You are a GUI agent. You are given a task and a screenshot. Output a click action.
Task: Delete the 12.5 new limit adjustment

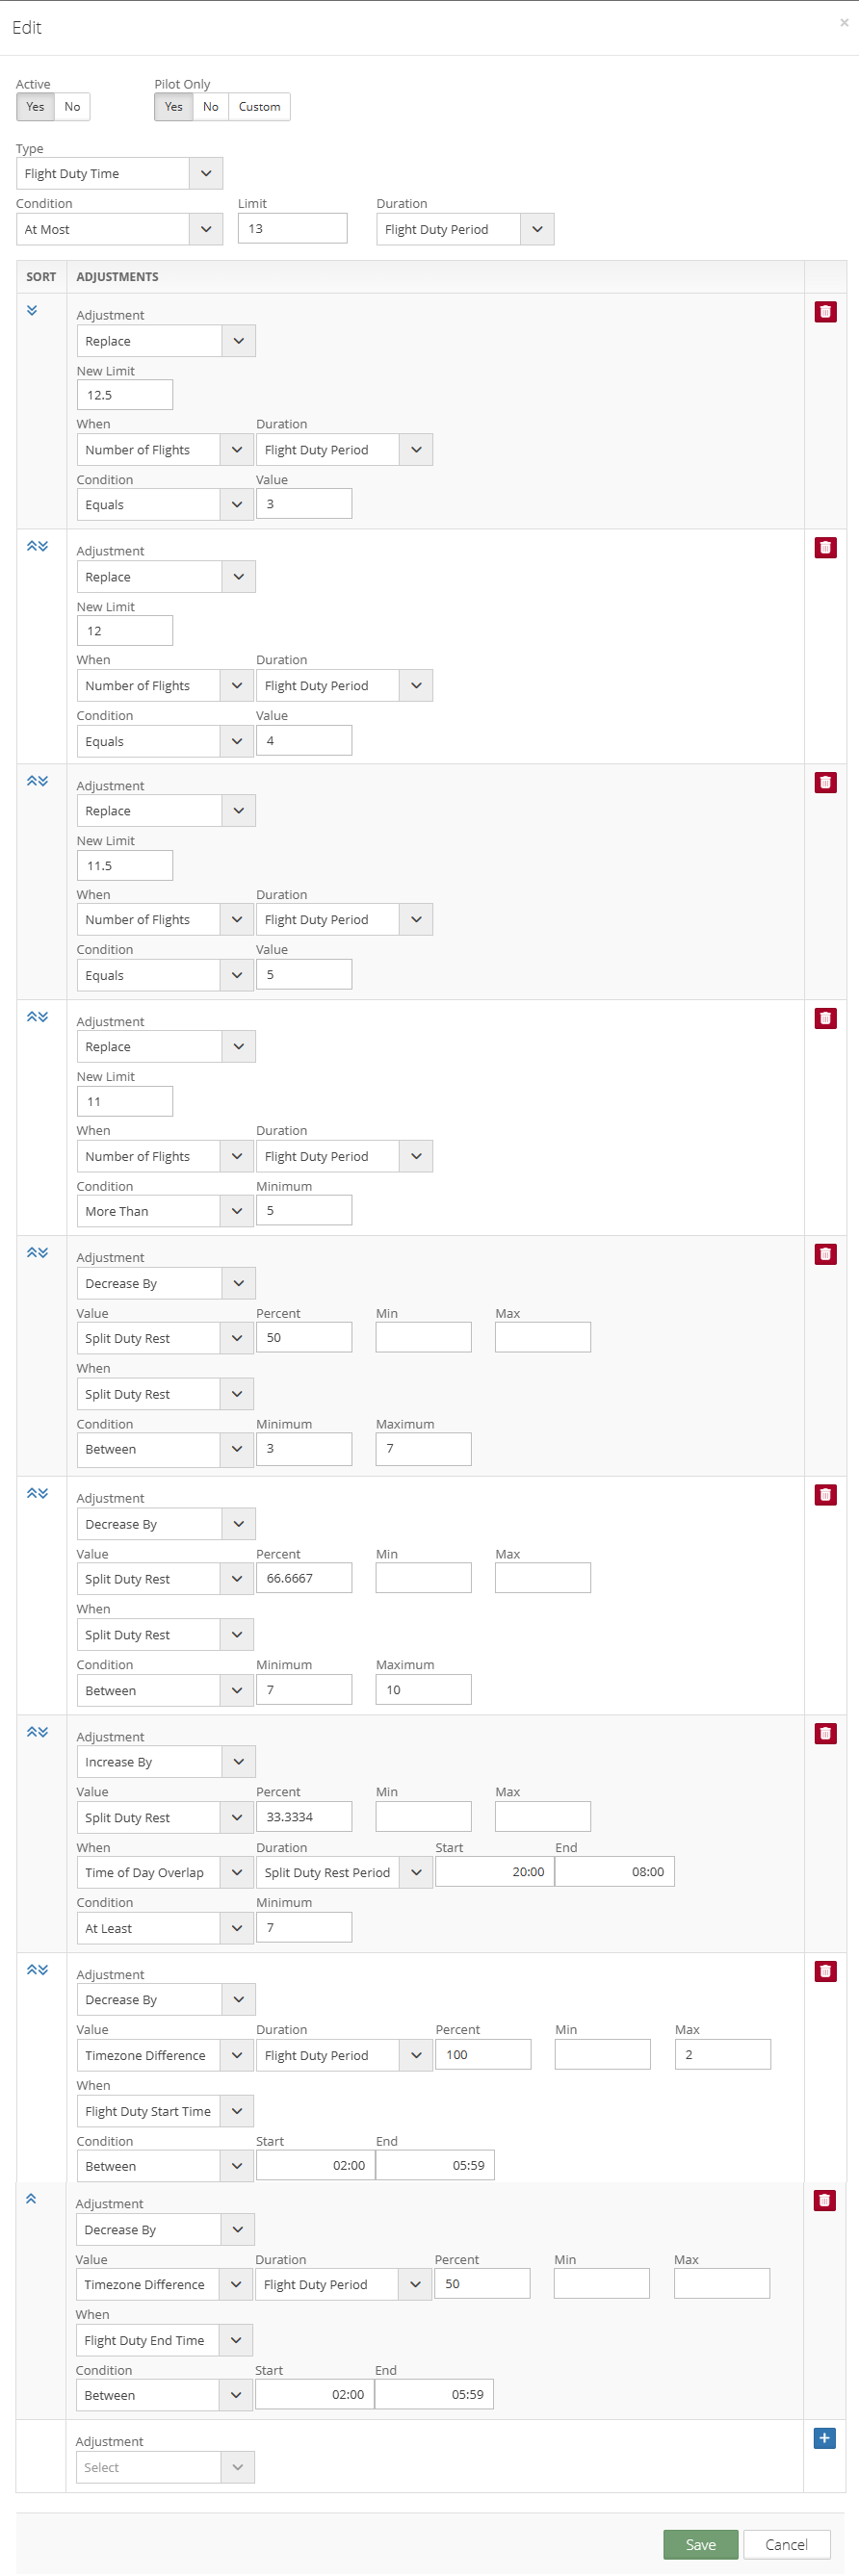[825, 312]
